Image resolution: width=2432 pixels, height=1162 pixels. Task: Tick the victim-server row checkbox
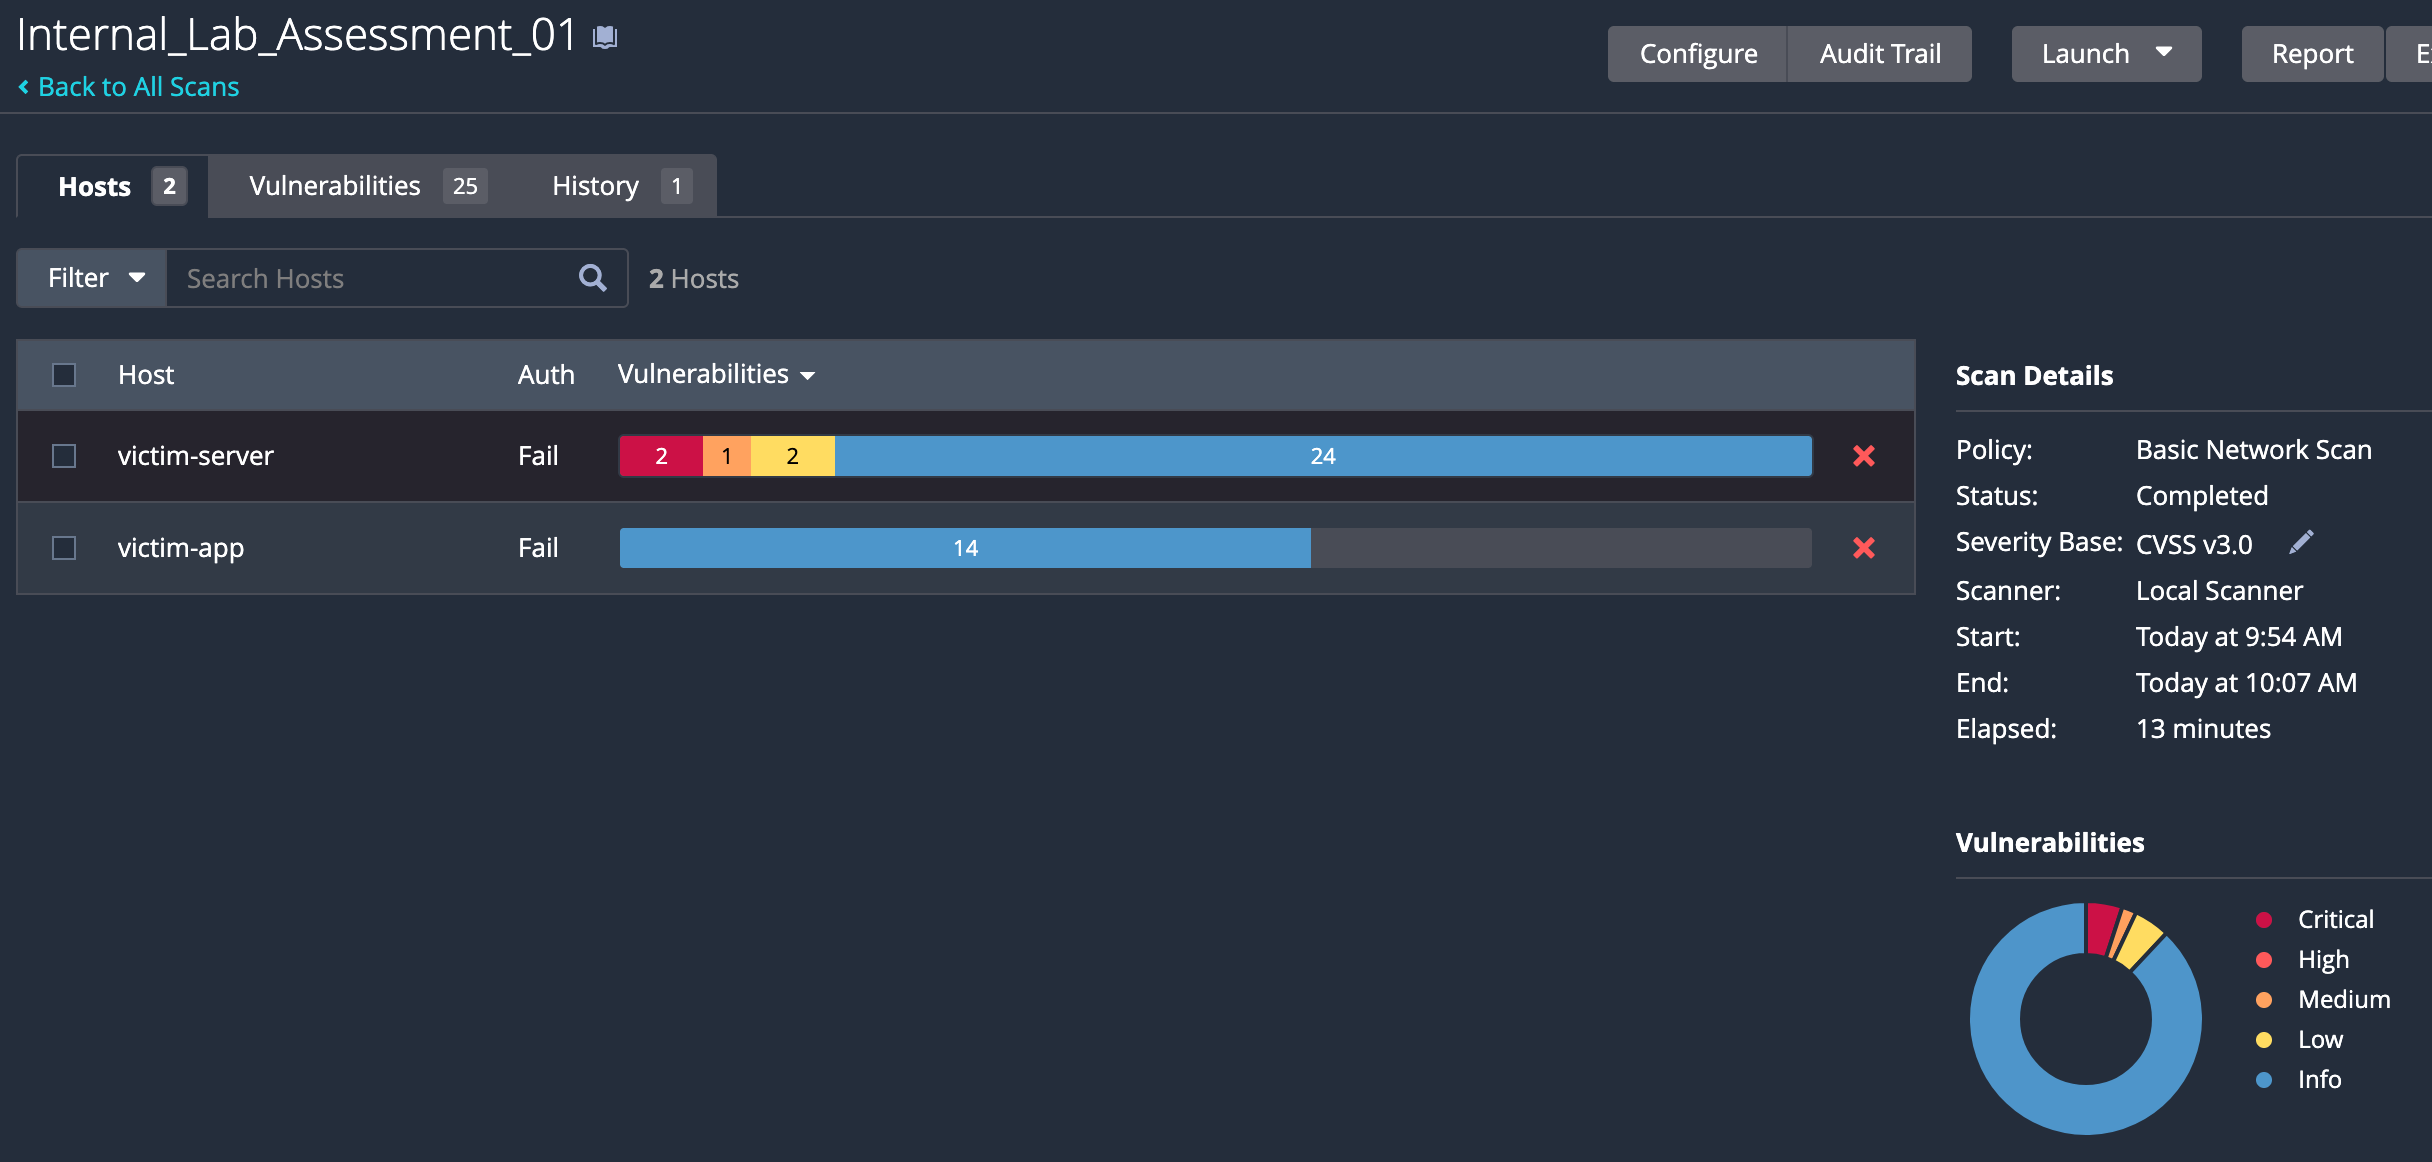(64, 456)
